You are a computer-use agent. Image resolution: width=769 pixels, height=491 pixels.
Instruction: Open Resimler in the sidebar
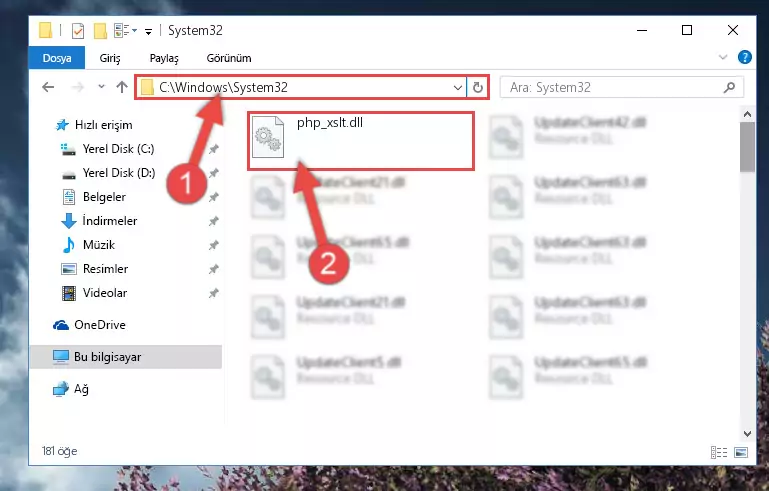[105, 269]
